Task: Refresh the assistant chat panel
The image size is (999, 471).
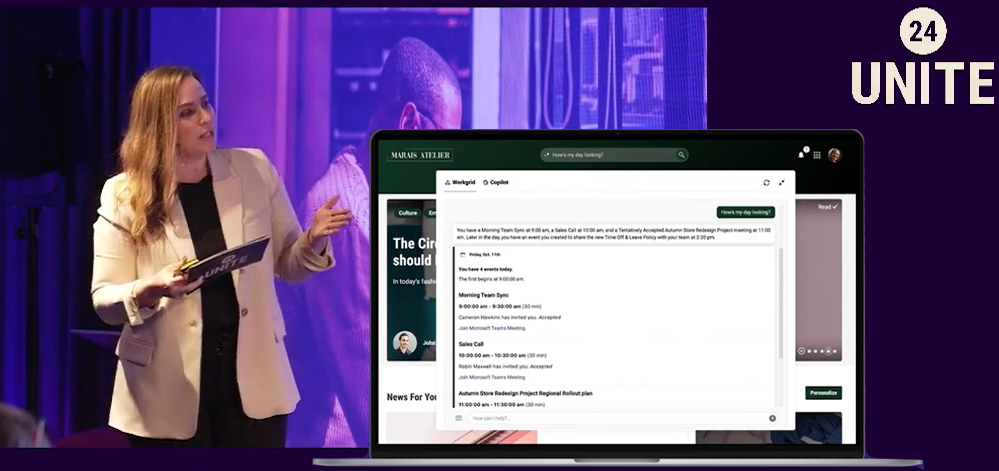Action: tap(766, 182)
